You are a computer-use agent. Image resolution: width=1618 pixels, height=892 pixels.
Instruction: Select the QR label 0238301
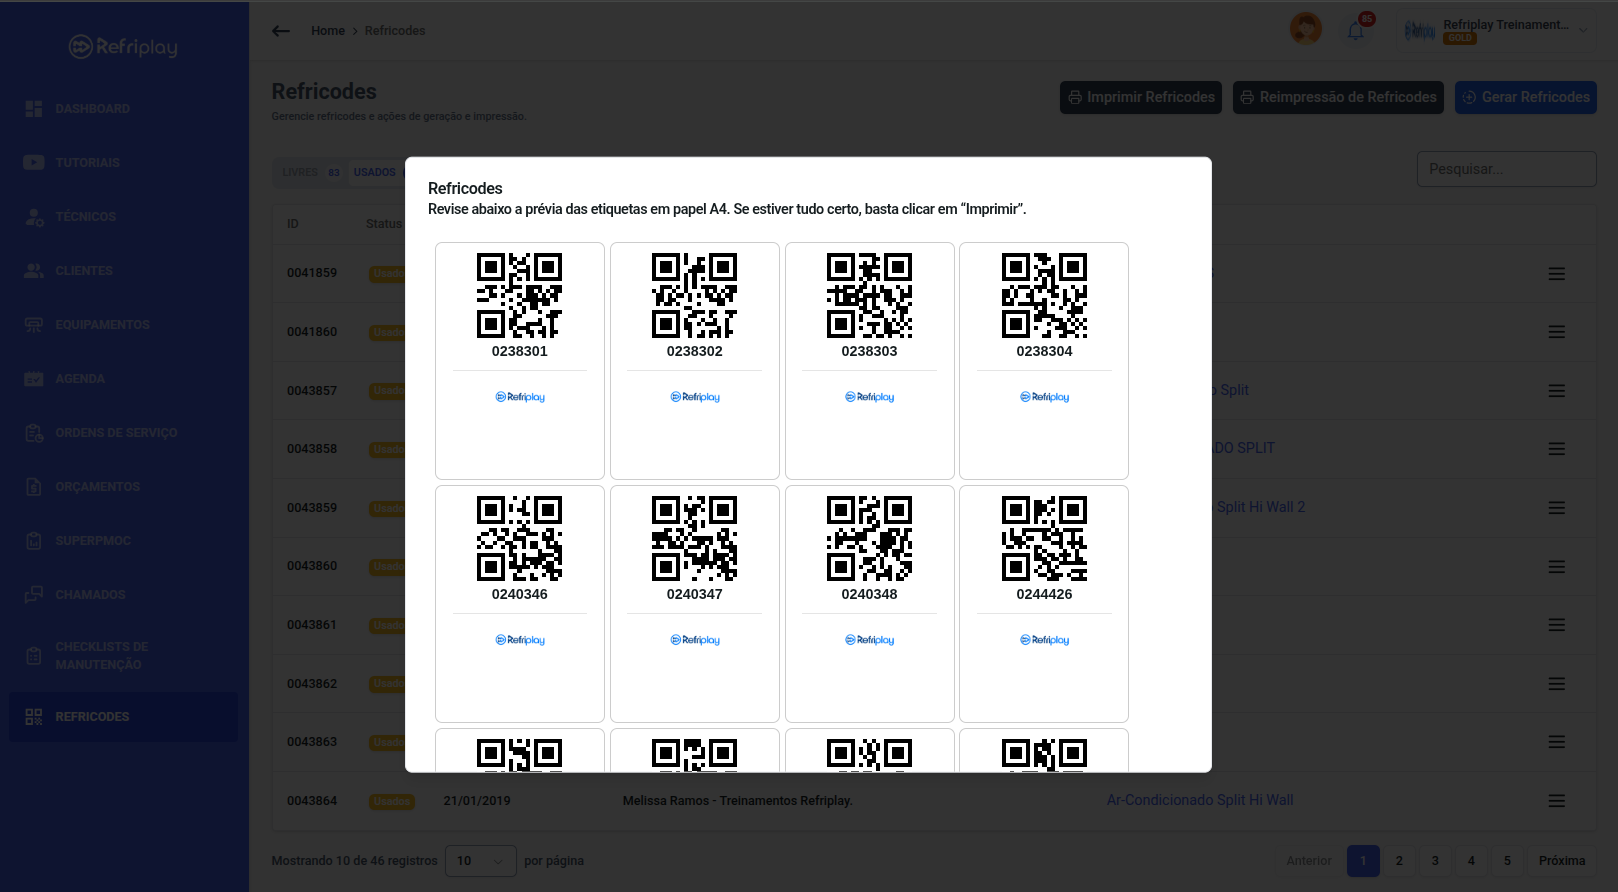[520, 361]
